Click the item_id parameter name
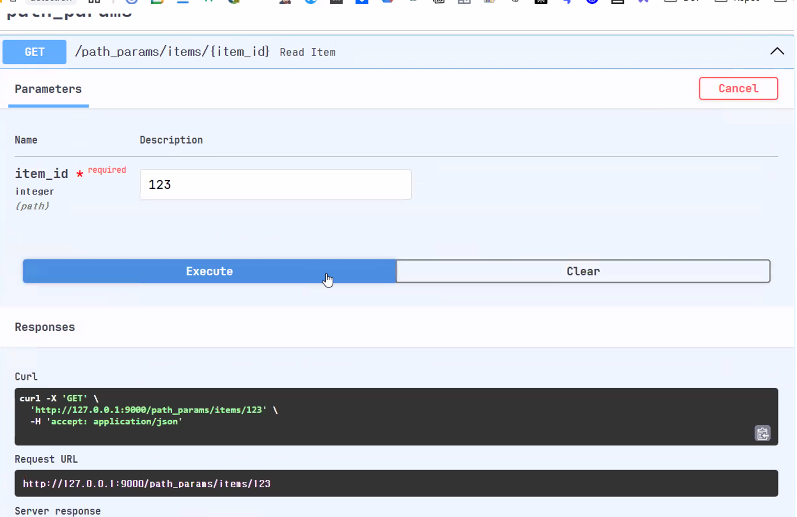The image size is (797, 517). (x=41, y=174)
